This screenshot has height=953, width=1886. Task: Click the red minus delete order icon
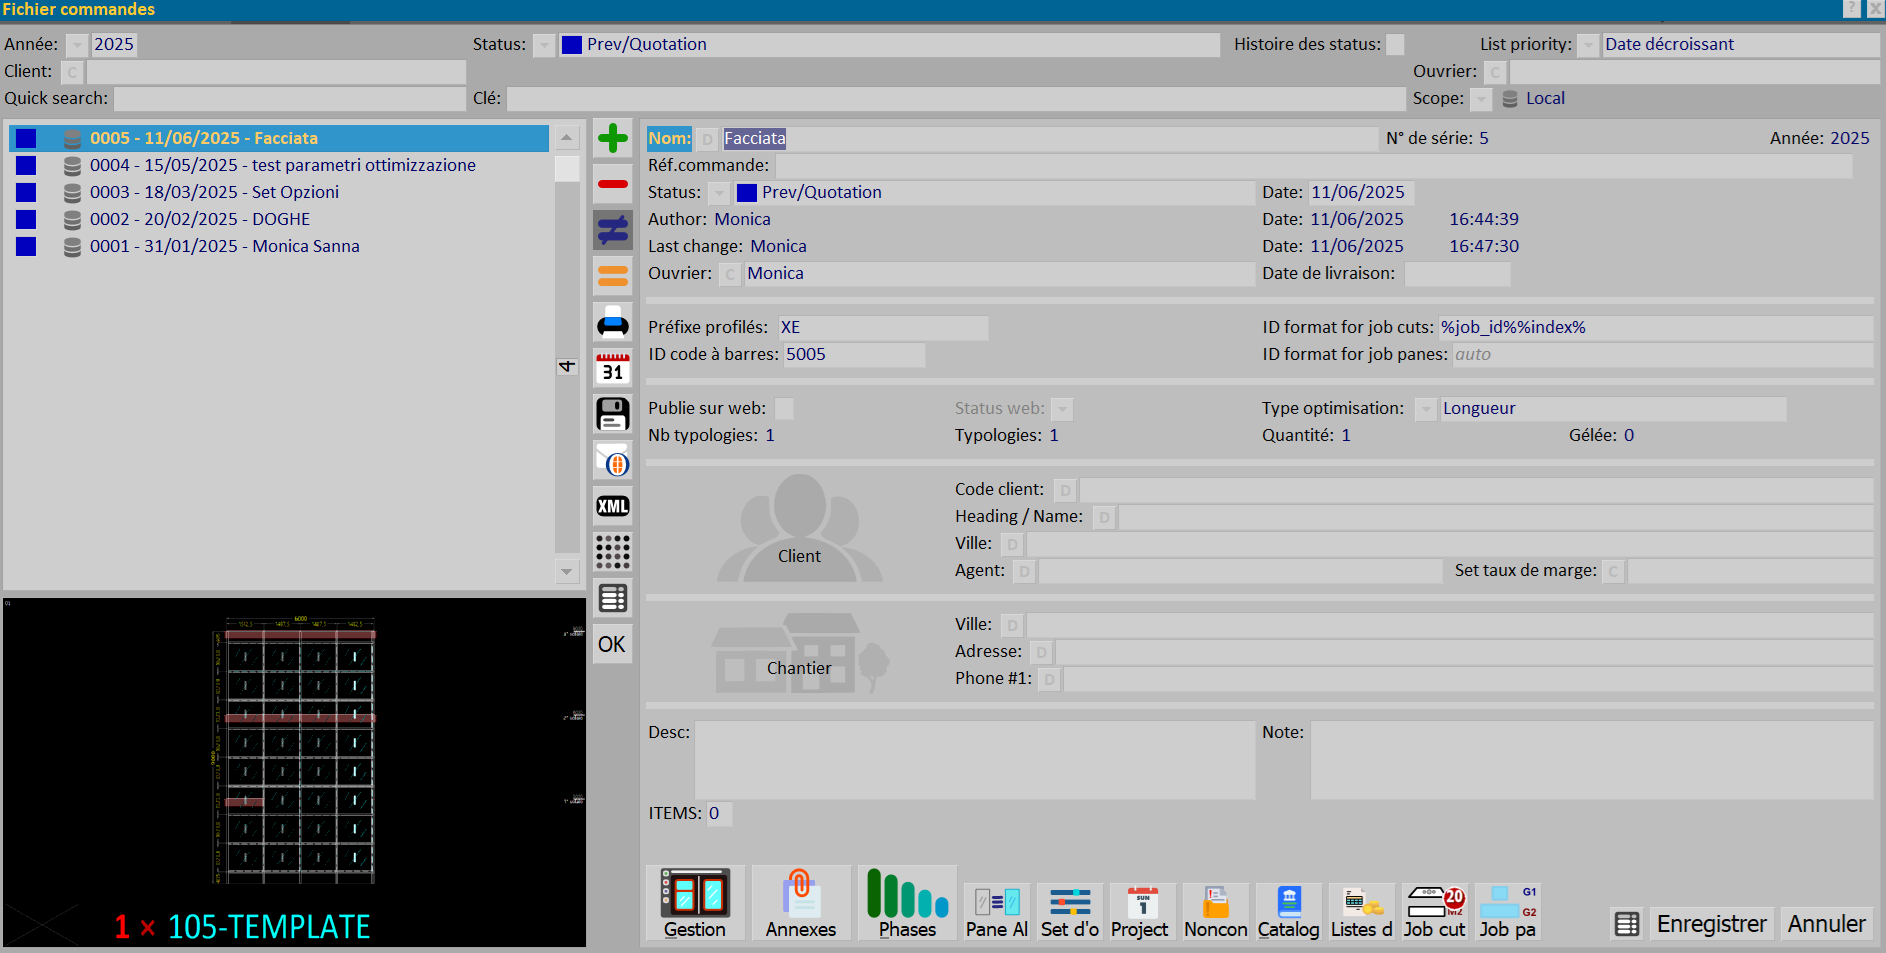(612, 184)
